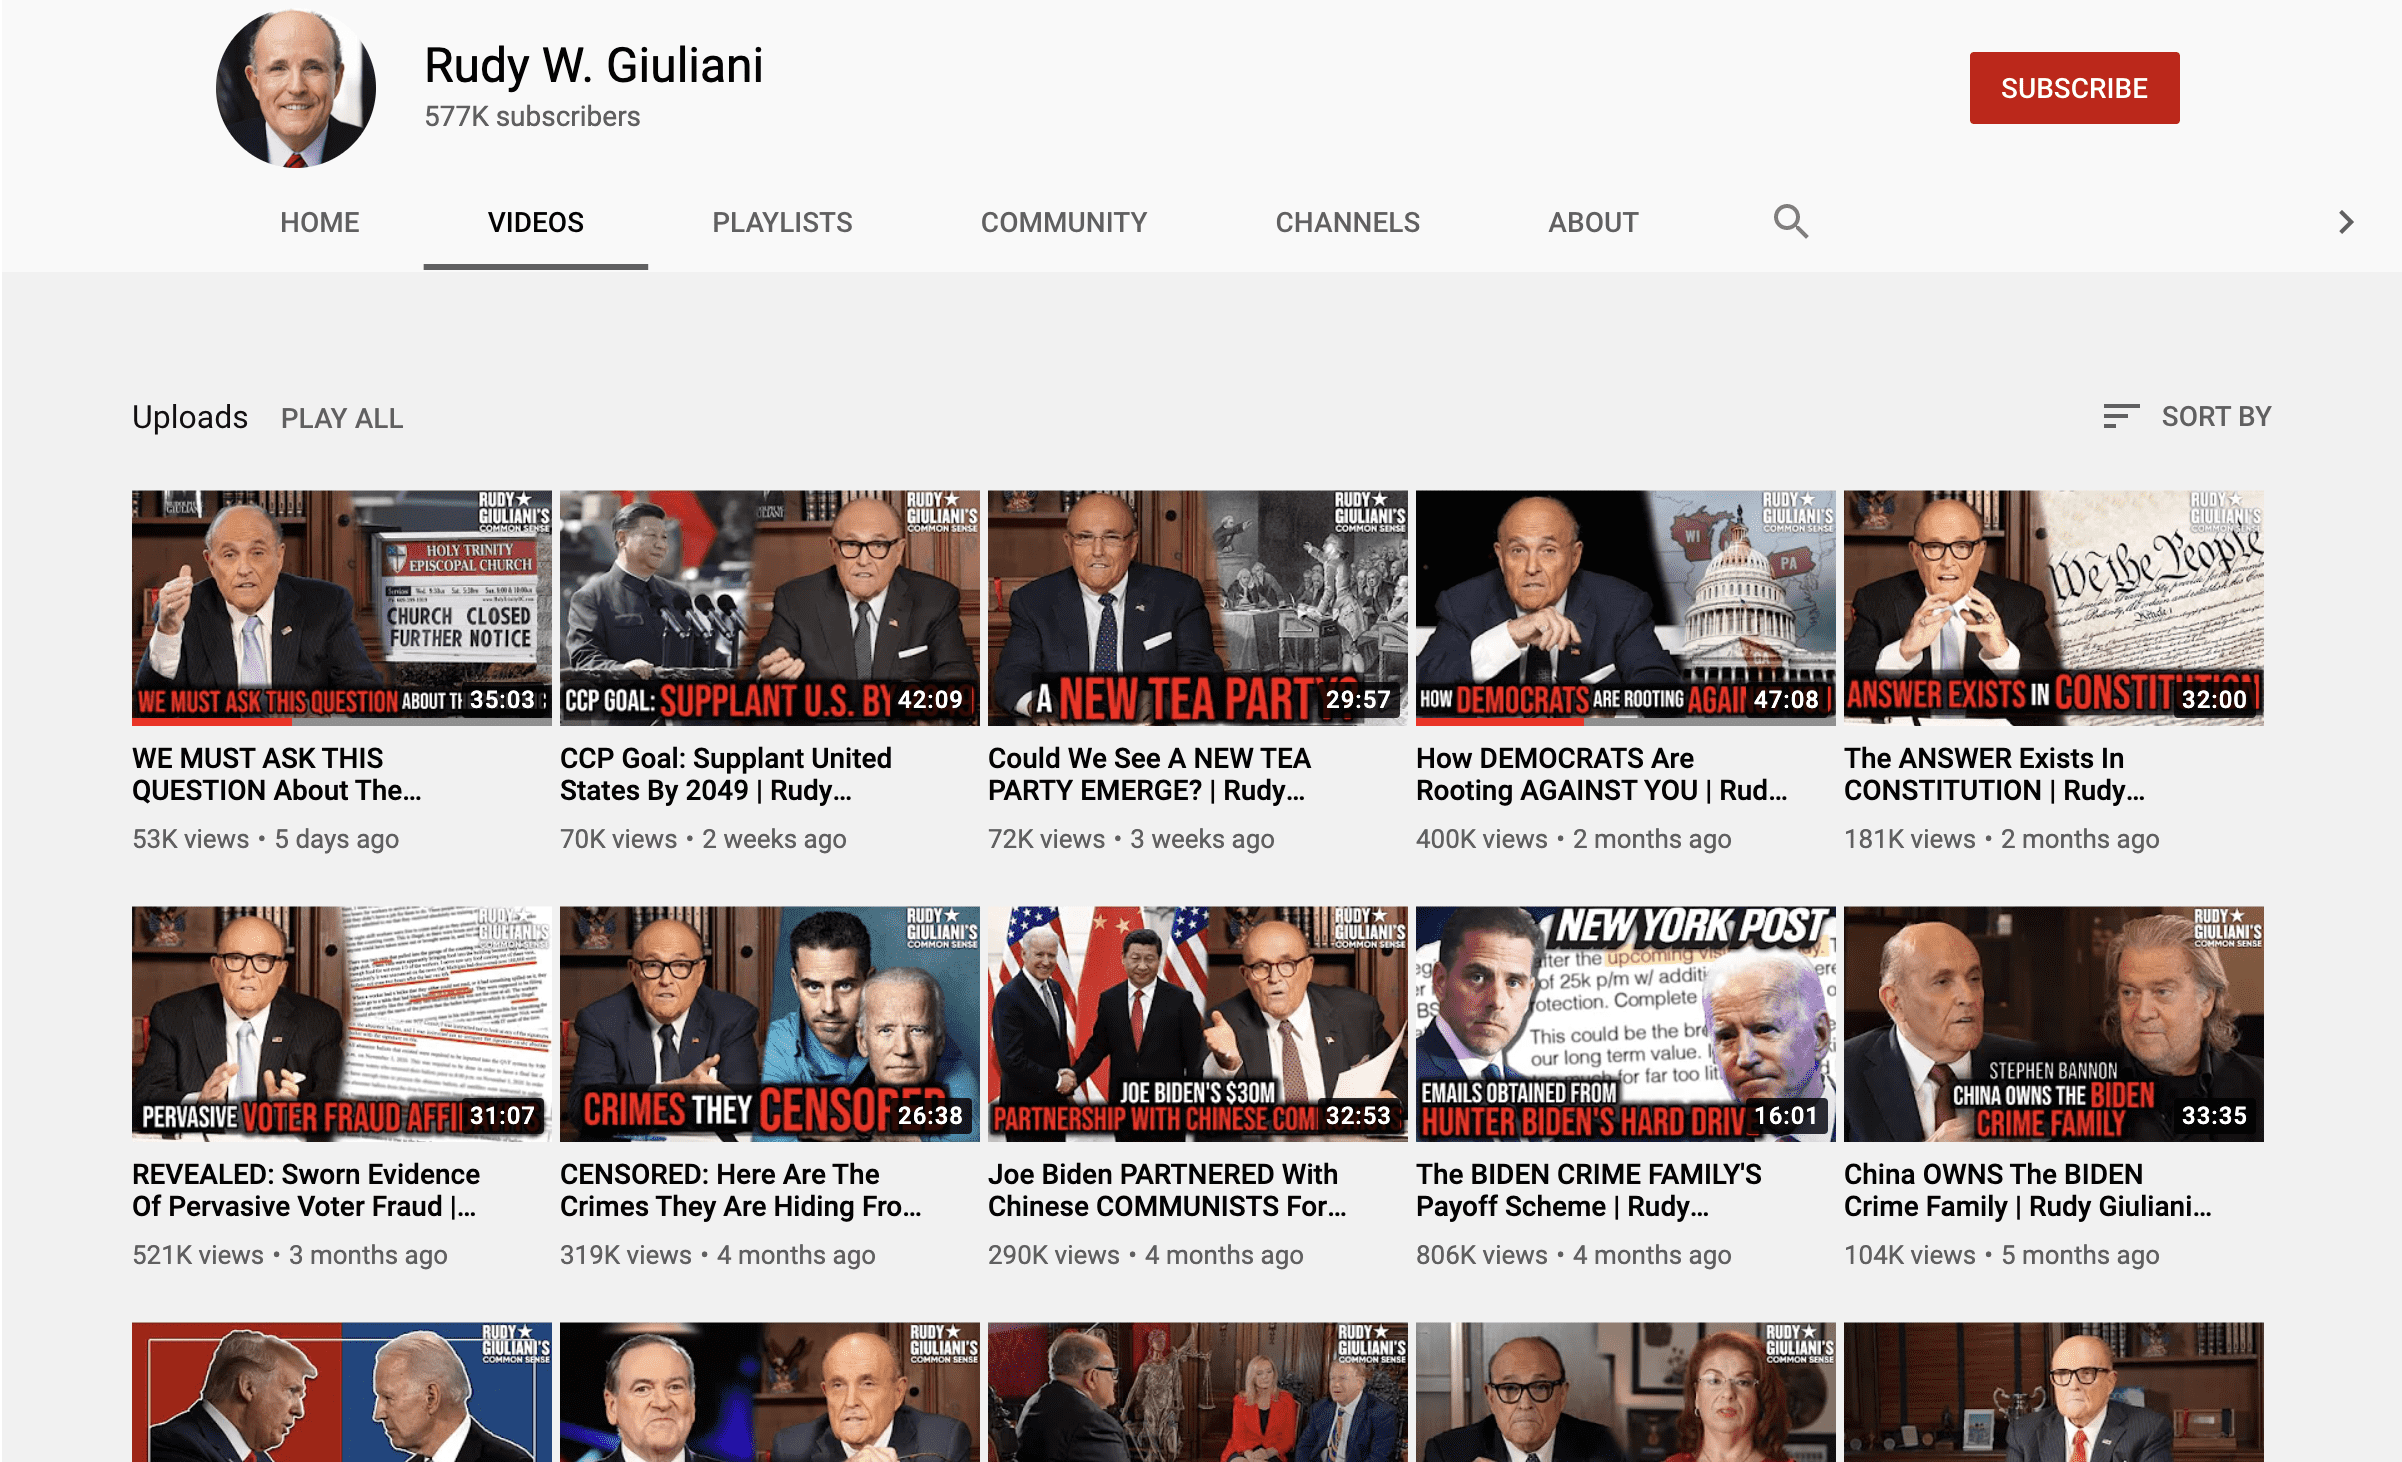The width and height of the screenshot is (2402, 1462).
Task: Click the channel search magnifier icon
Action: pyautogui.click(x=1790, y=221)
